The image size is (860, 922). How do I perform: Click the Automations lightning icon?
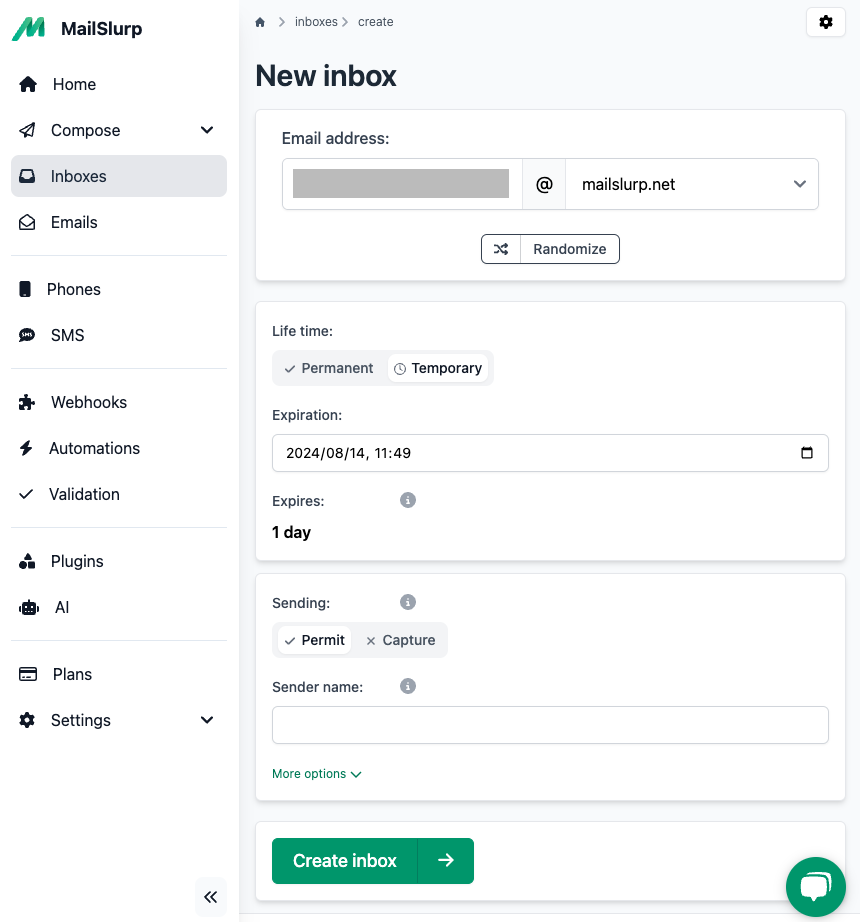click(x=26, y=448)
